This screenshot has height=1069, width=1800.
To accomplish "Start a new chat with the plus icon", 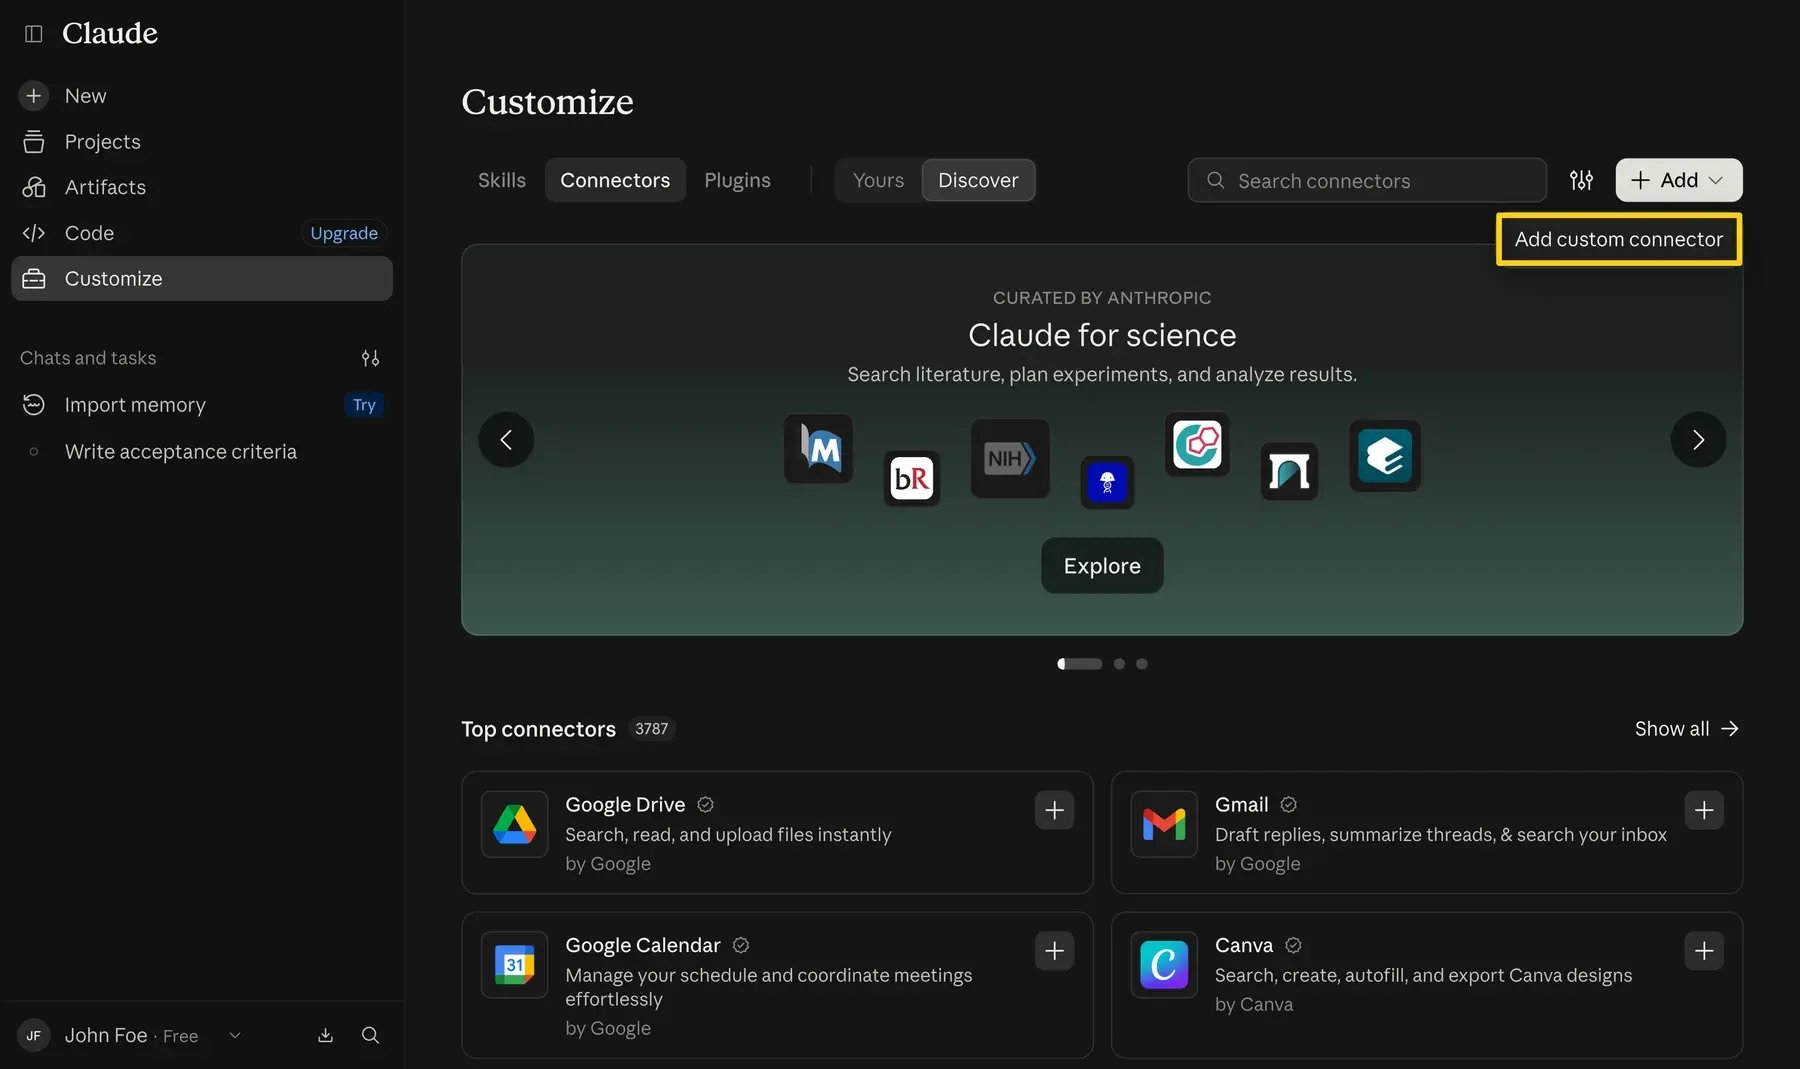I will (x=33, y=96).
